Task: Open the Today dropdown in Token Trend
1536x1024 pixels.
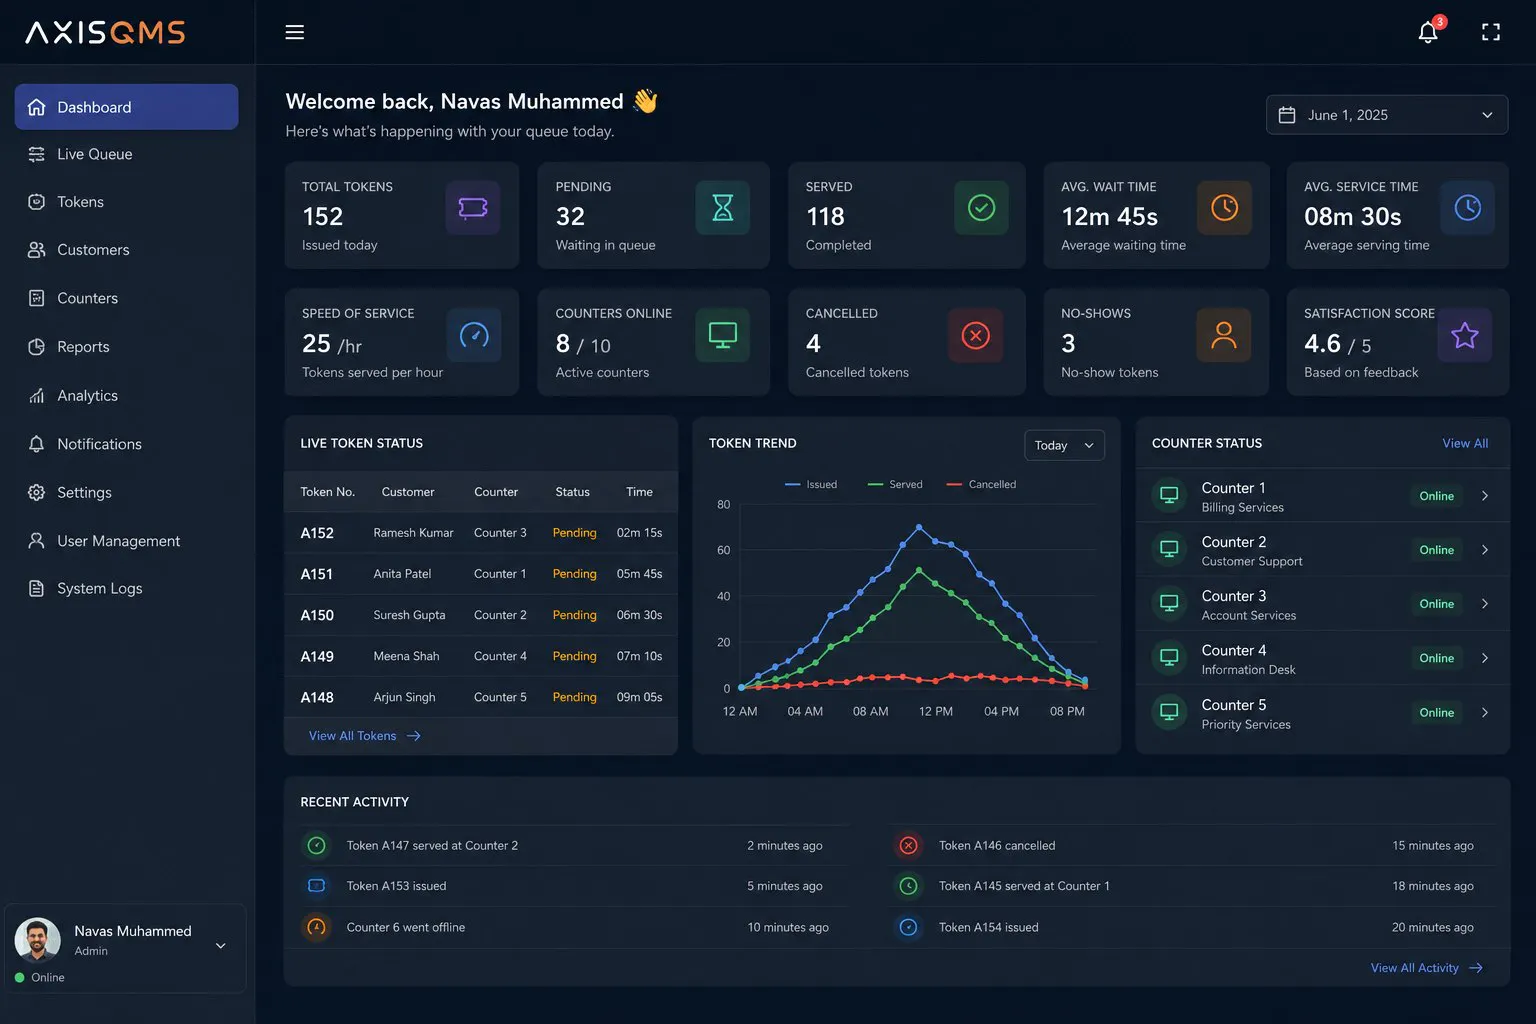Action: [x=1064, y=445]
